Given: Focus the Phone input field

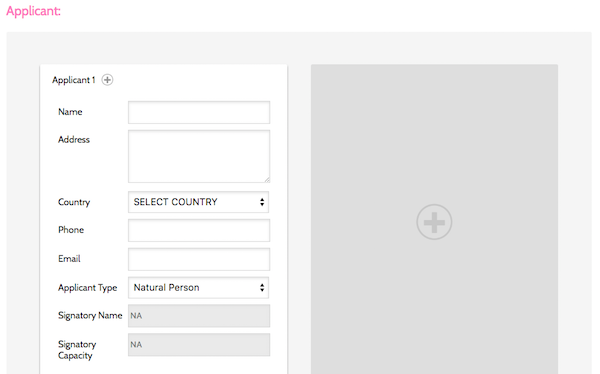Looking at the screenshot, I should point(199,230).
